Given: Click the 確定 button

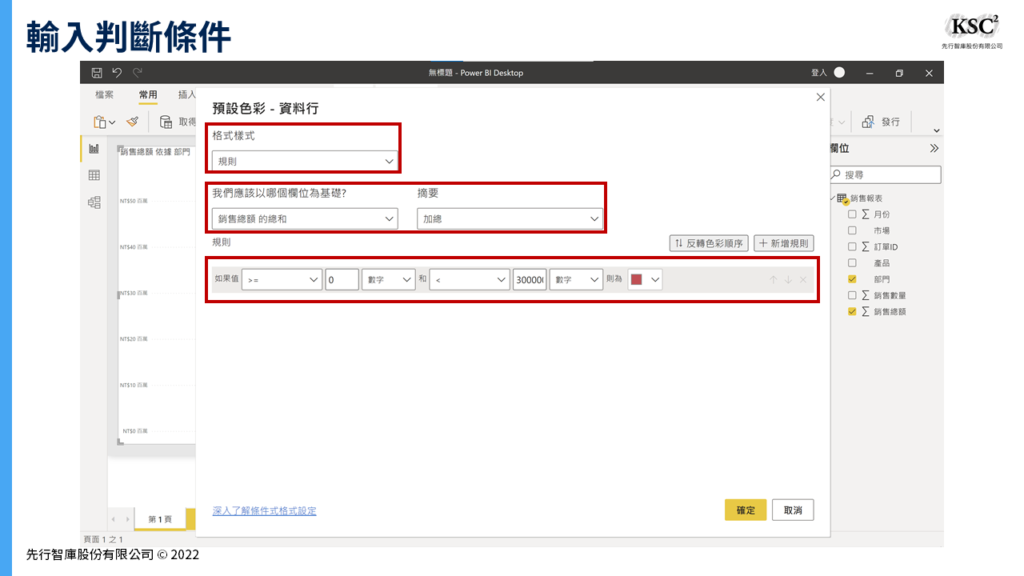Looking at the screenshot, I should 745,510.
